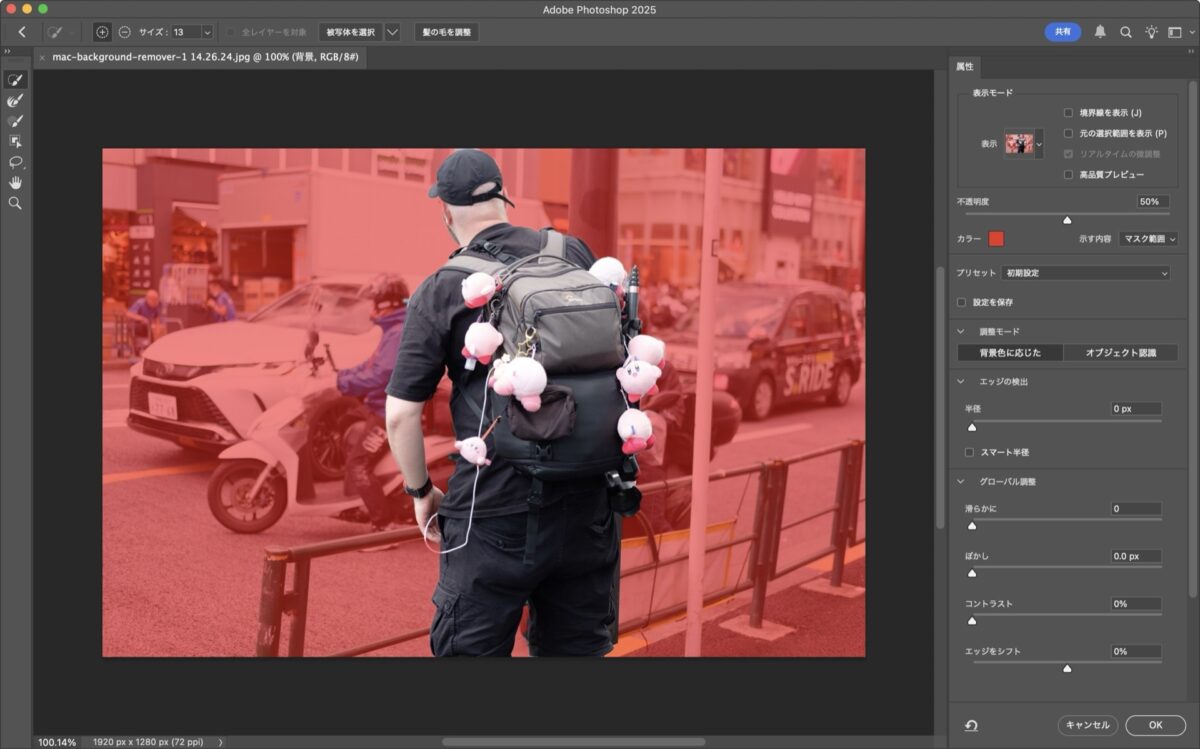Select the 属性 panel tab
1200x749 pixels.
(x=965, y=67)
